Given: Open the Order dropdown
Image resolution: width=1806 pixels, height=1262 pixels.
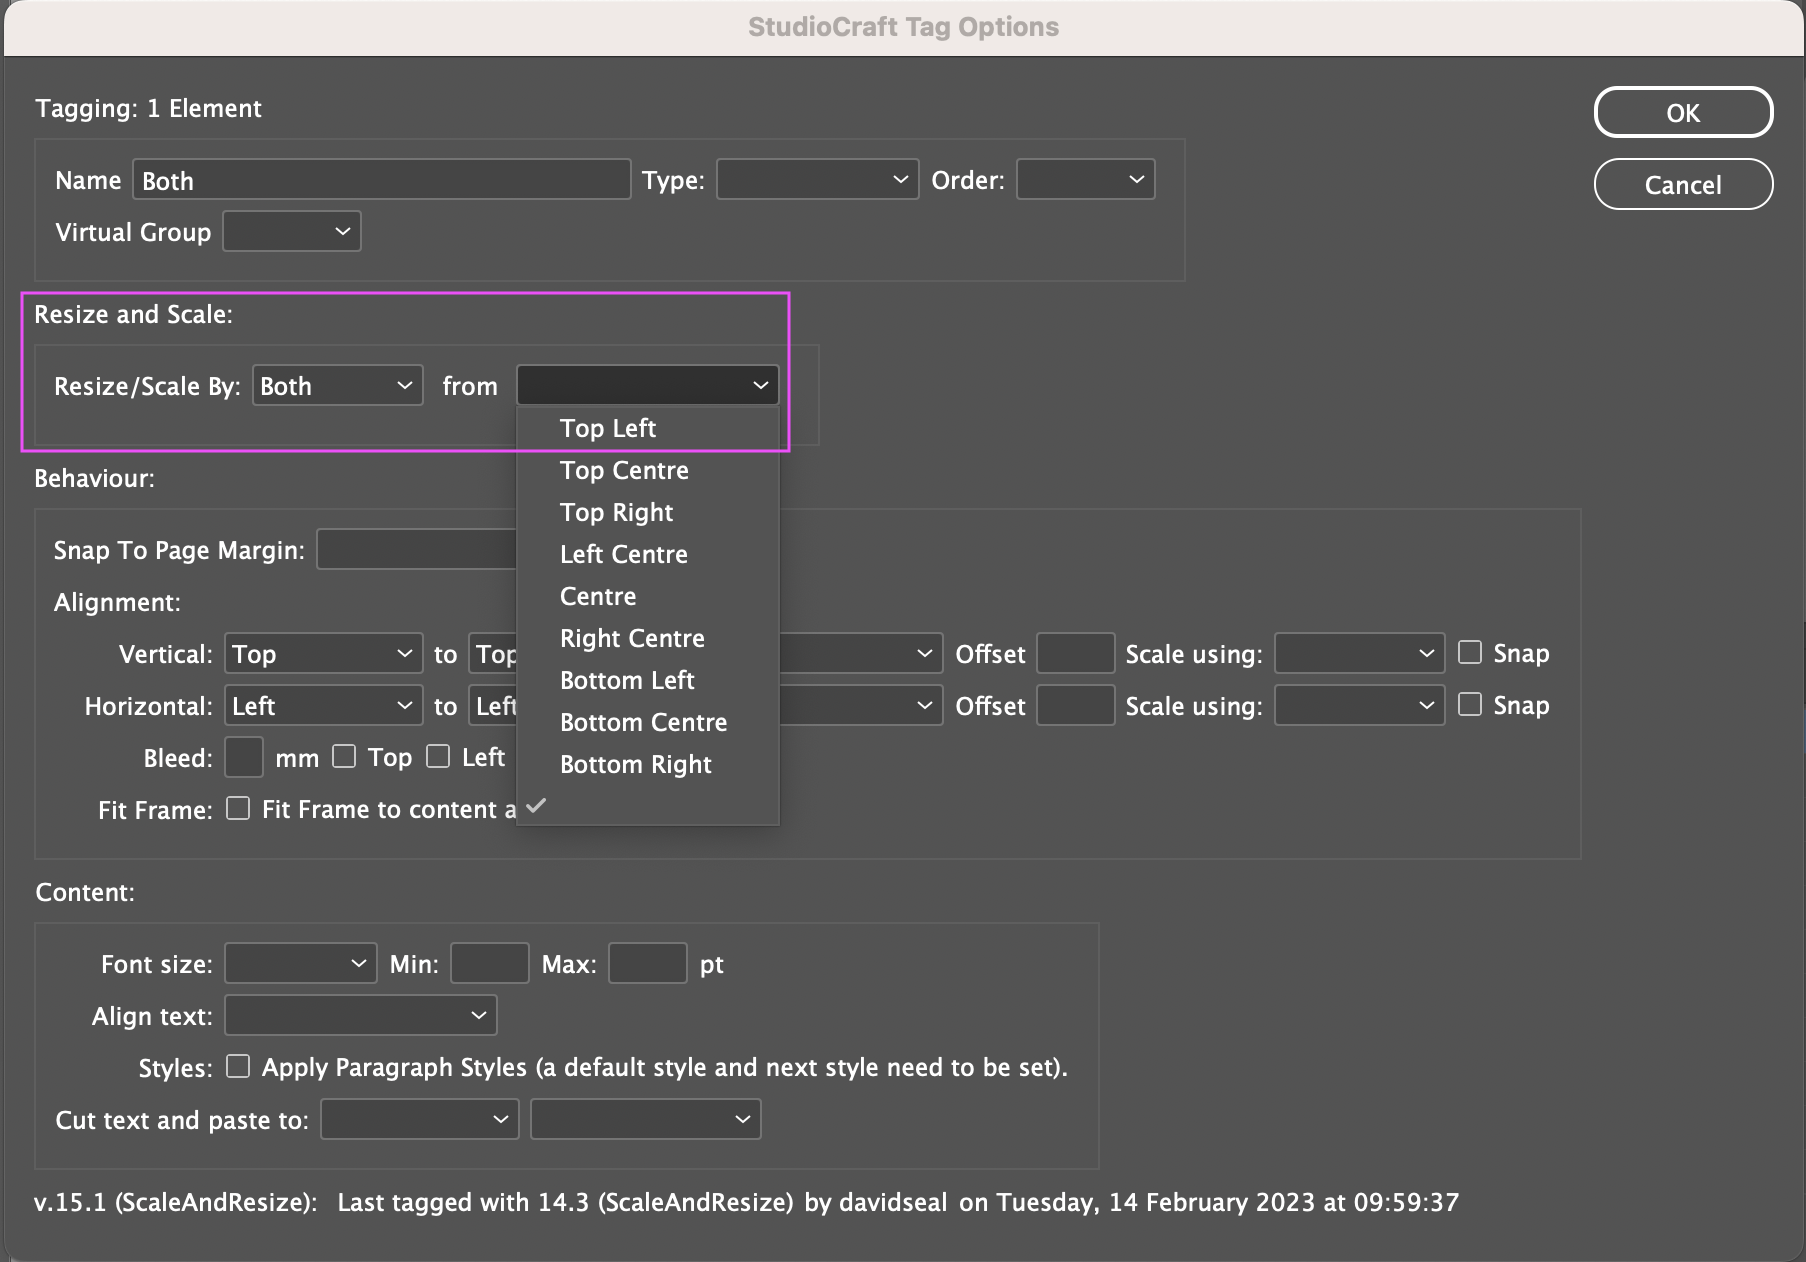Looking at the screenshot, I should [1085, 180].
